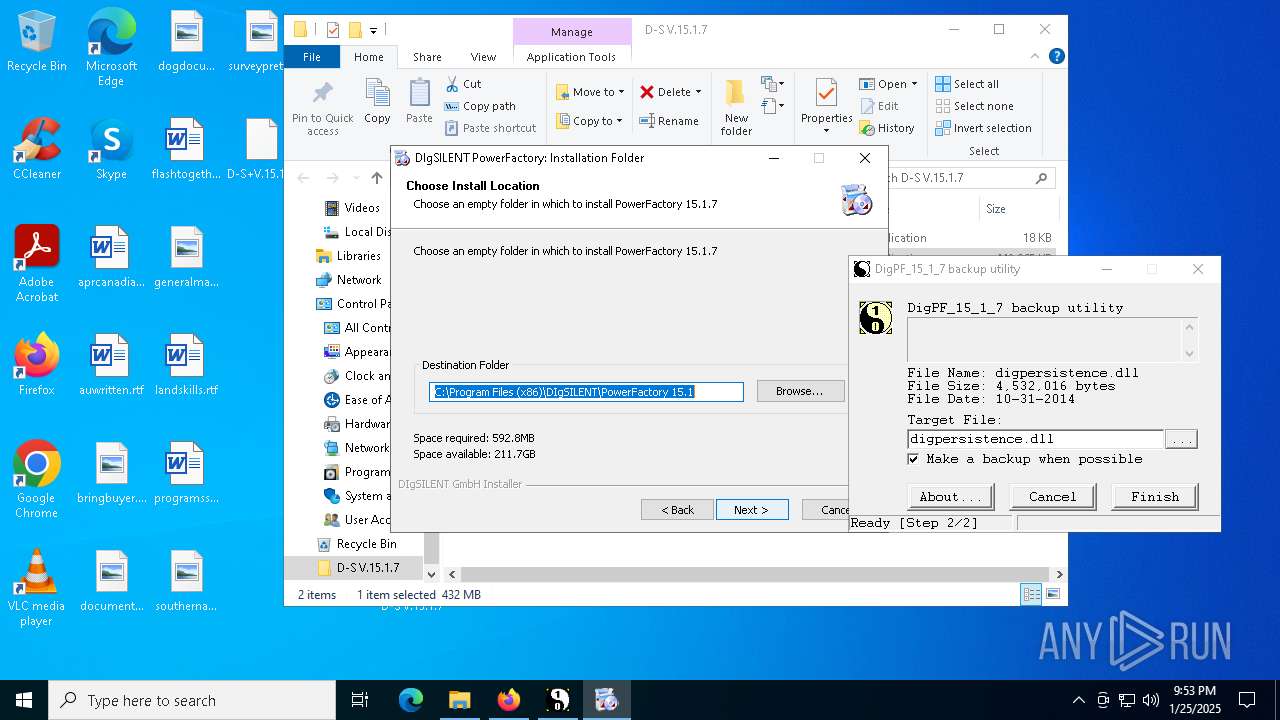The width and height of the screenshot is (1280, 720).
Task: Open File Explorer from the taskbar
Action: click(x=460, y=700)
